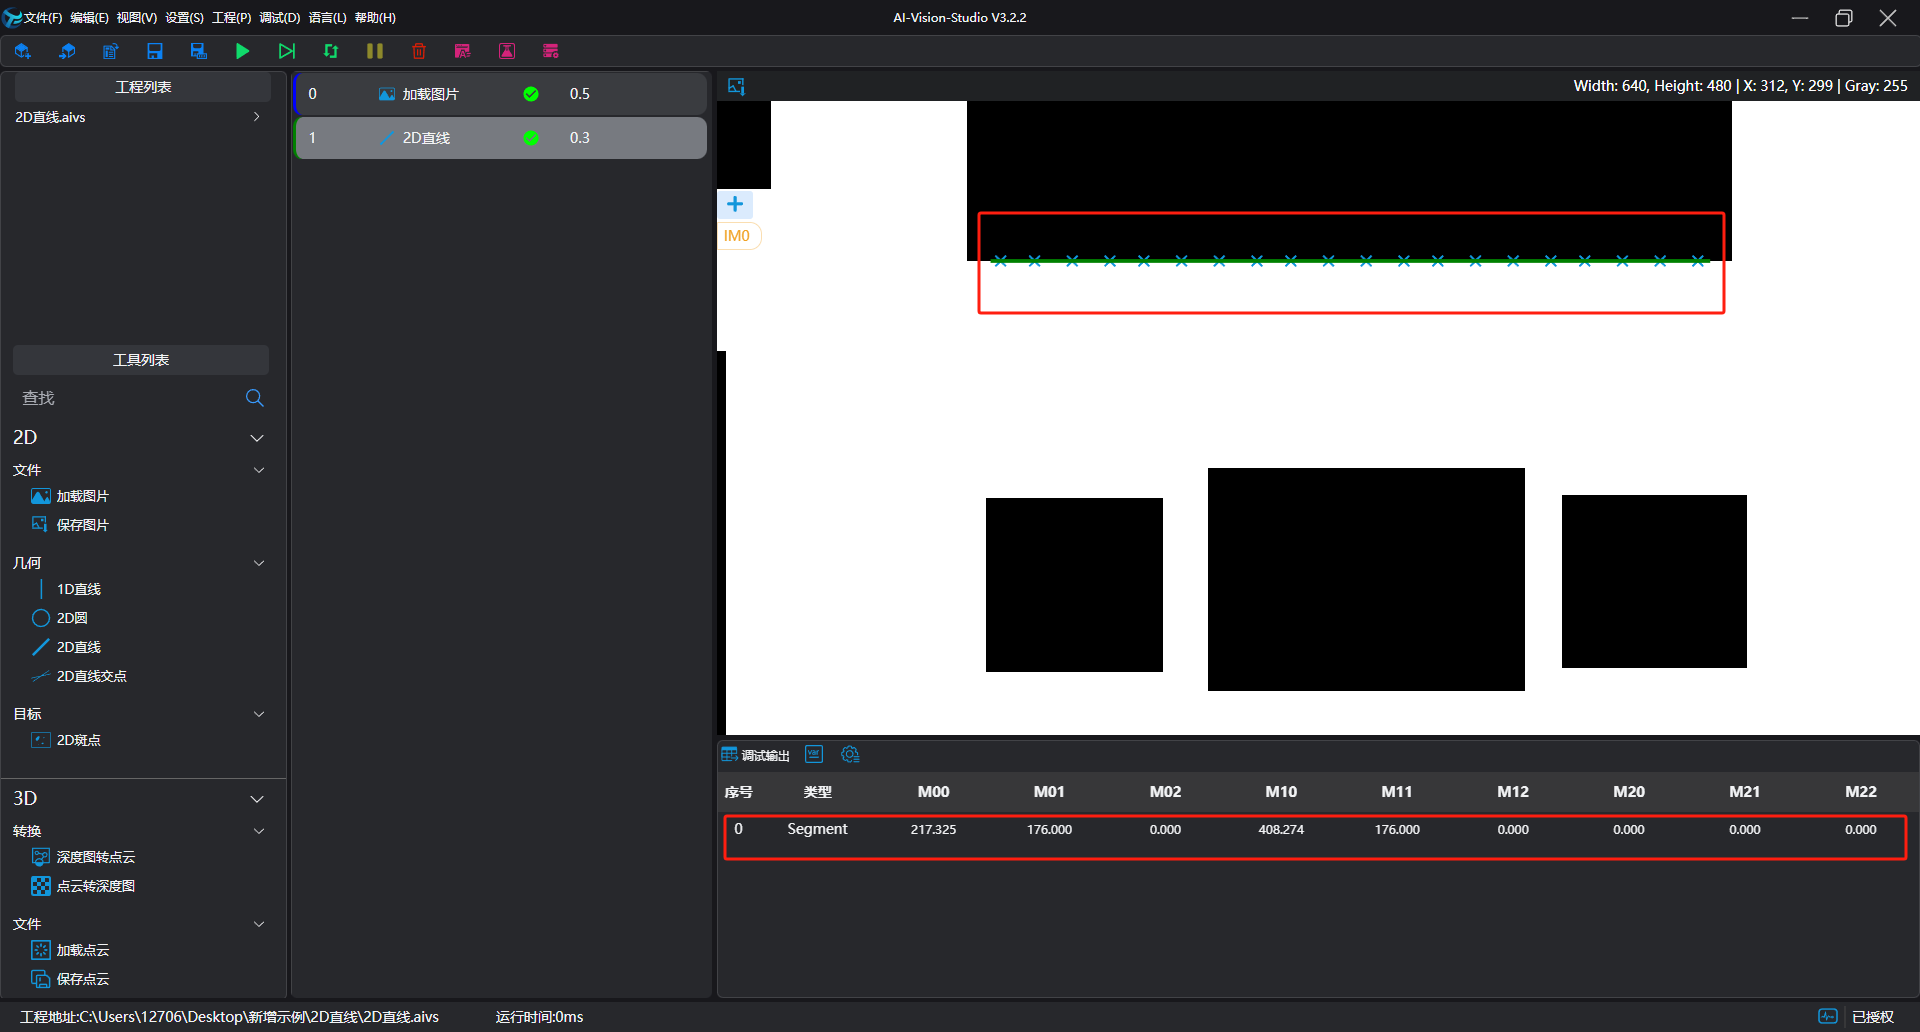Select the 点云转深度图 tool
1920x1032 pixels.
click(83, 886)
